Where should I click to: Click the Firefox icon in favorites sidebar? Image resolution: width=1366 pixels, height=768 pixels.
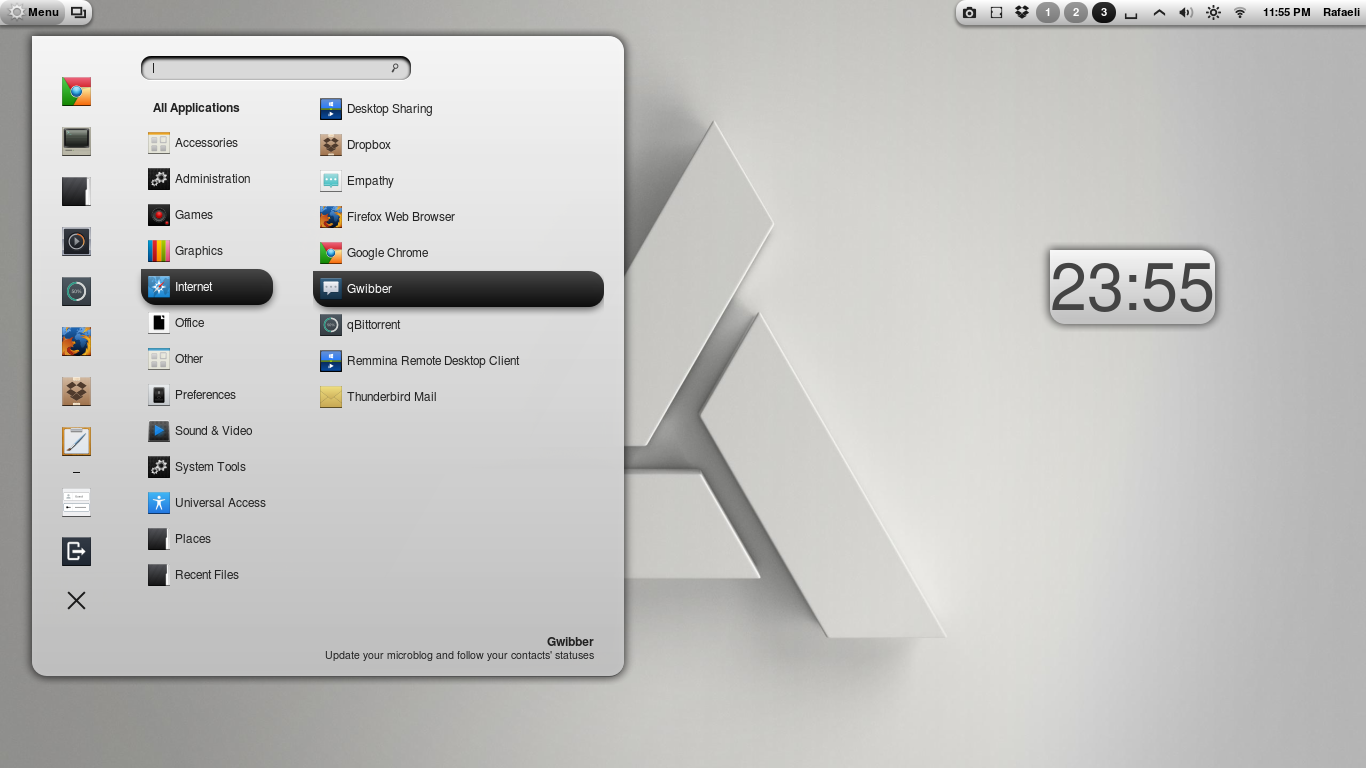76,342
